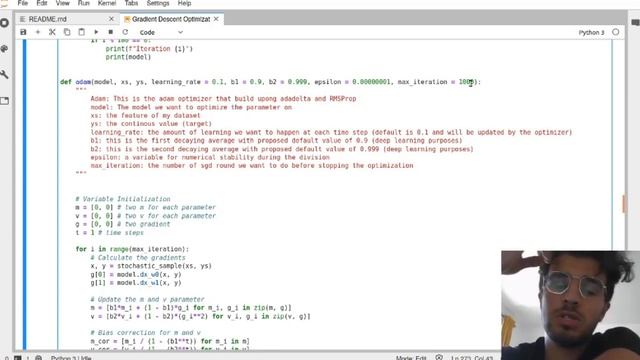Copy the selected cell using the toolbar
This screenshot has width=640, height=360.
tap(67, 32)
